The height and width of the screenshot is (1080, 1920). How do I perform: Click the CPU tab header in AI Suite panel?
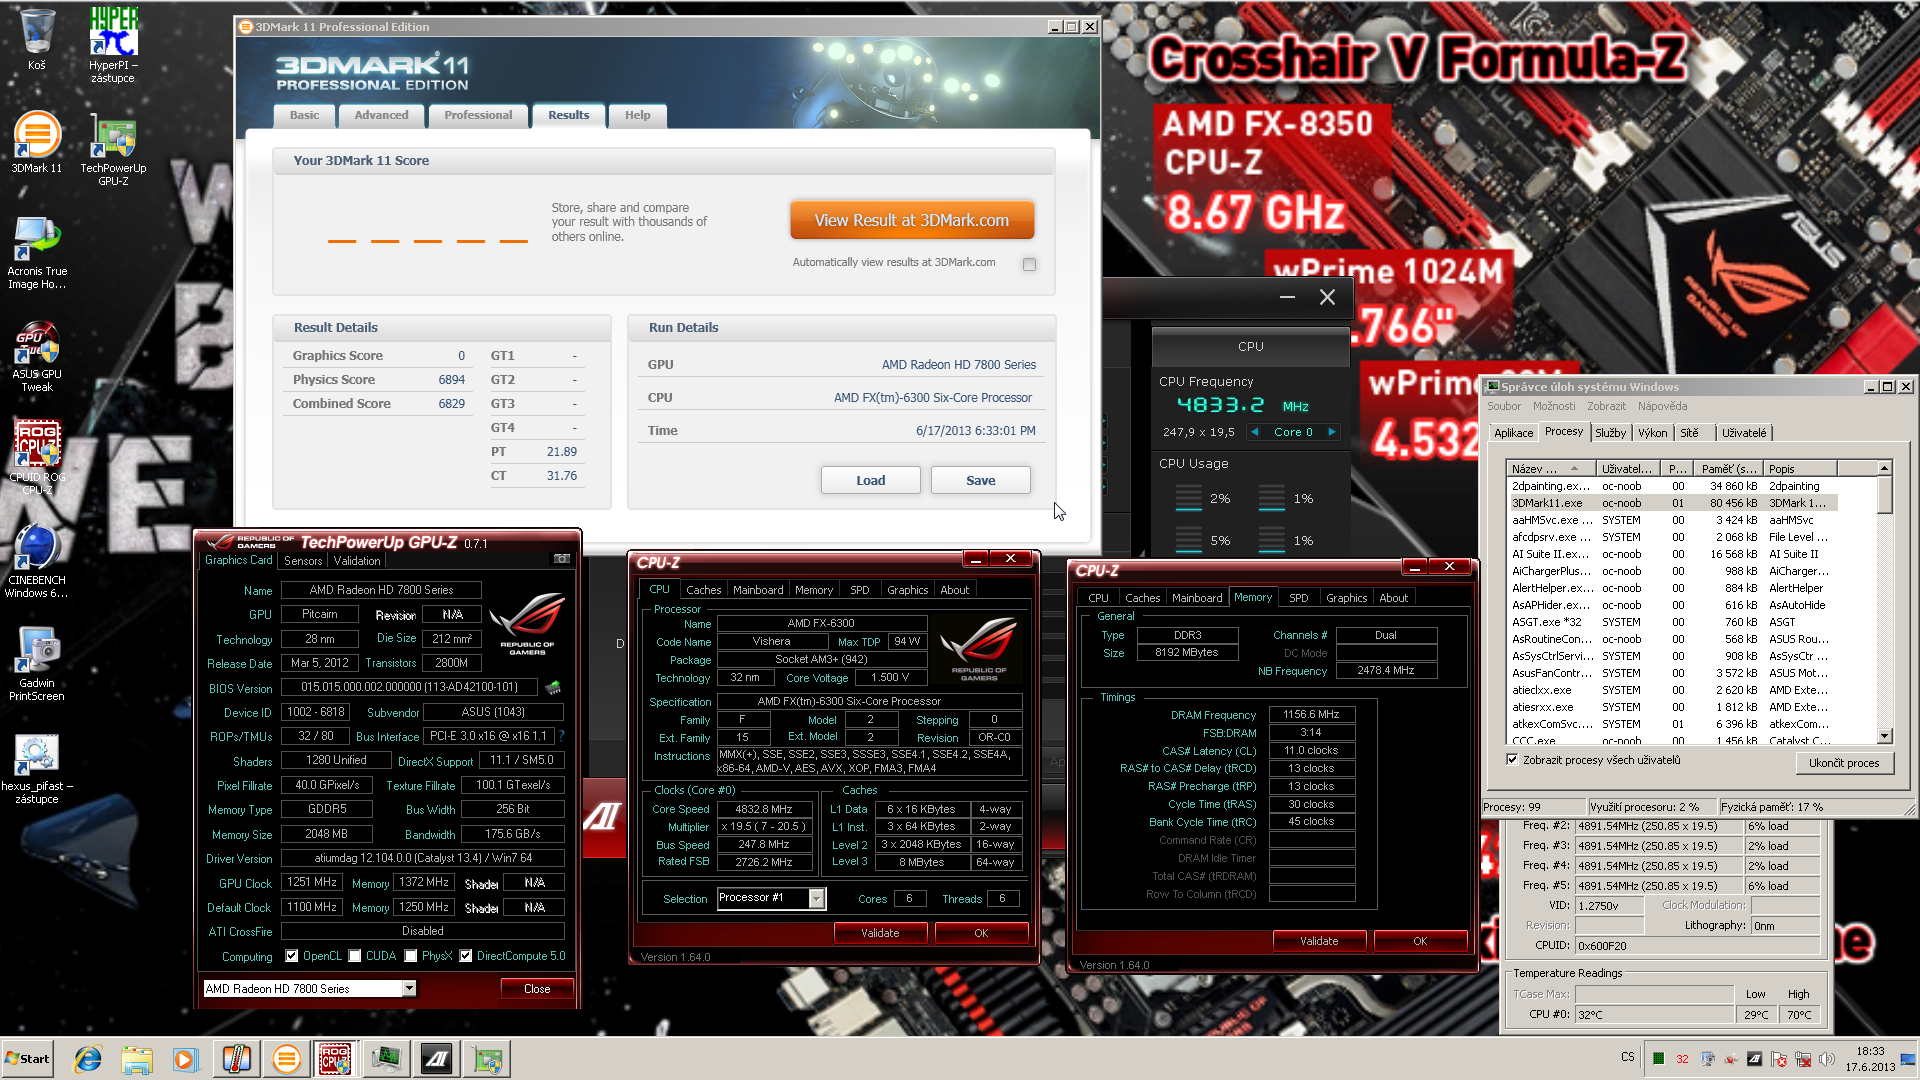click(x=1250, y=347)
